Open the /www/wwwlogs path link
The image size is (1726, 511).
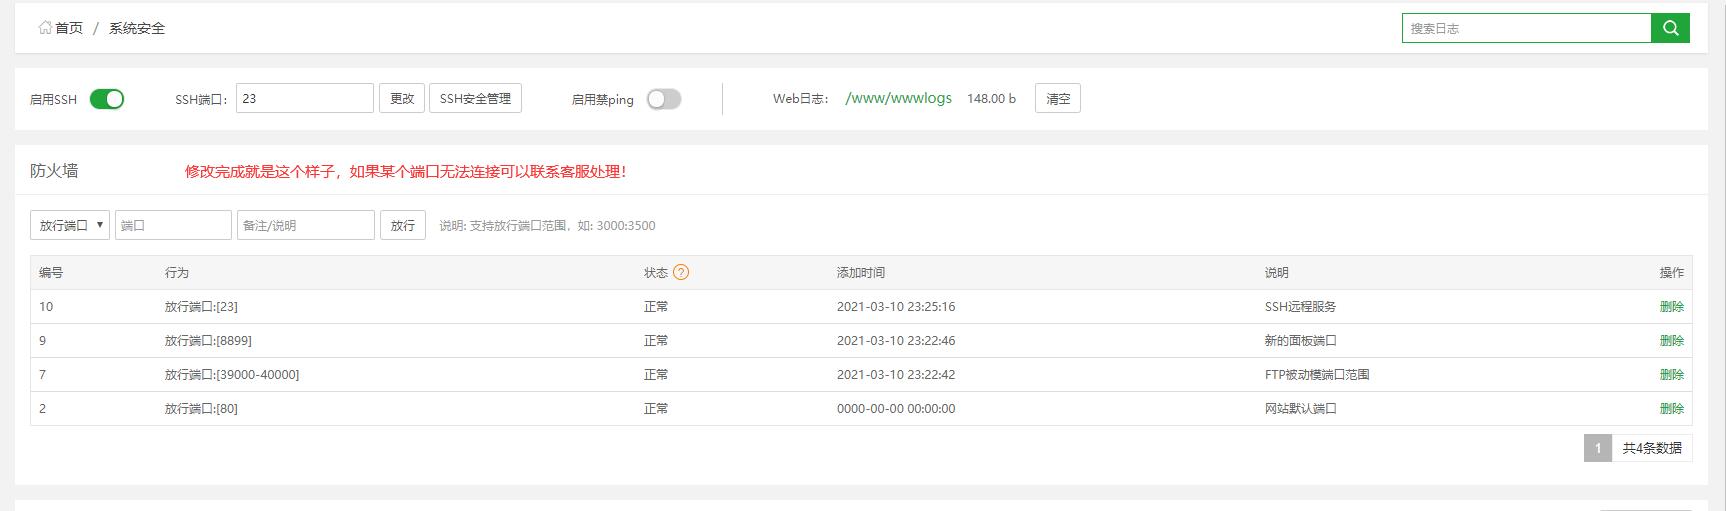point(898,99)
